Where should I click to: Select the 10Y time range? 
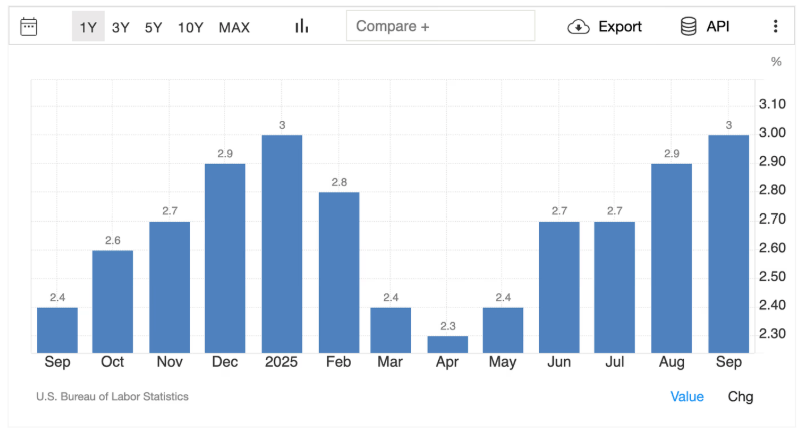click(x=191, y=27)
